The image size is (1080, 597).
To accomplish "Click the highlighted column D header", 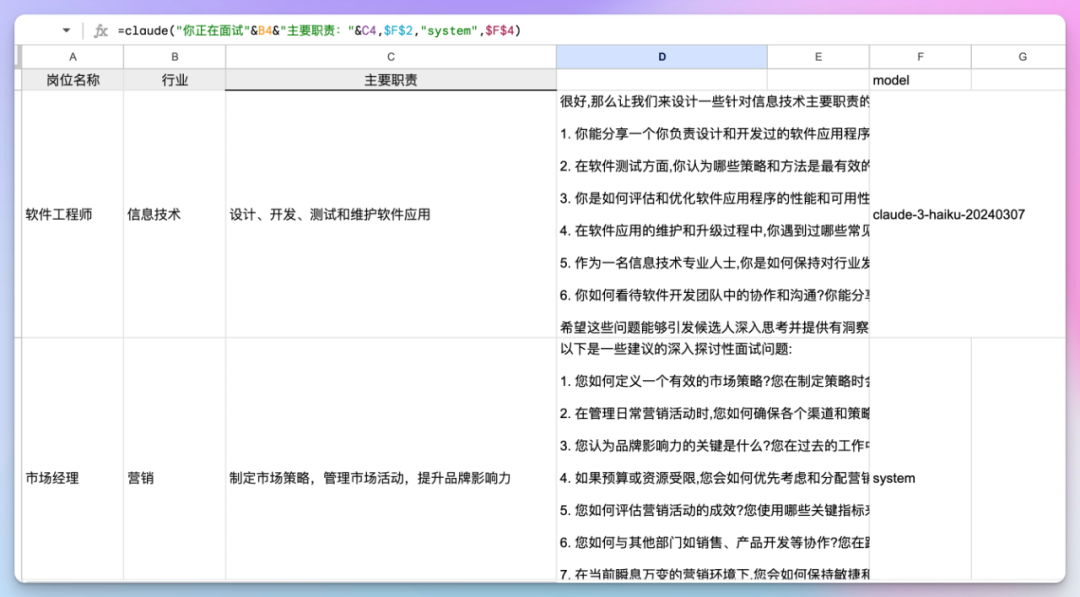I will (x=661, y=57).
